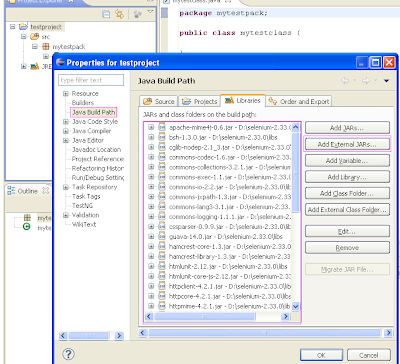
Task: Click the type filter text field
Action: pos(91,80)
